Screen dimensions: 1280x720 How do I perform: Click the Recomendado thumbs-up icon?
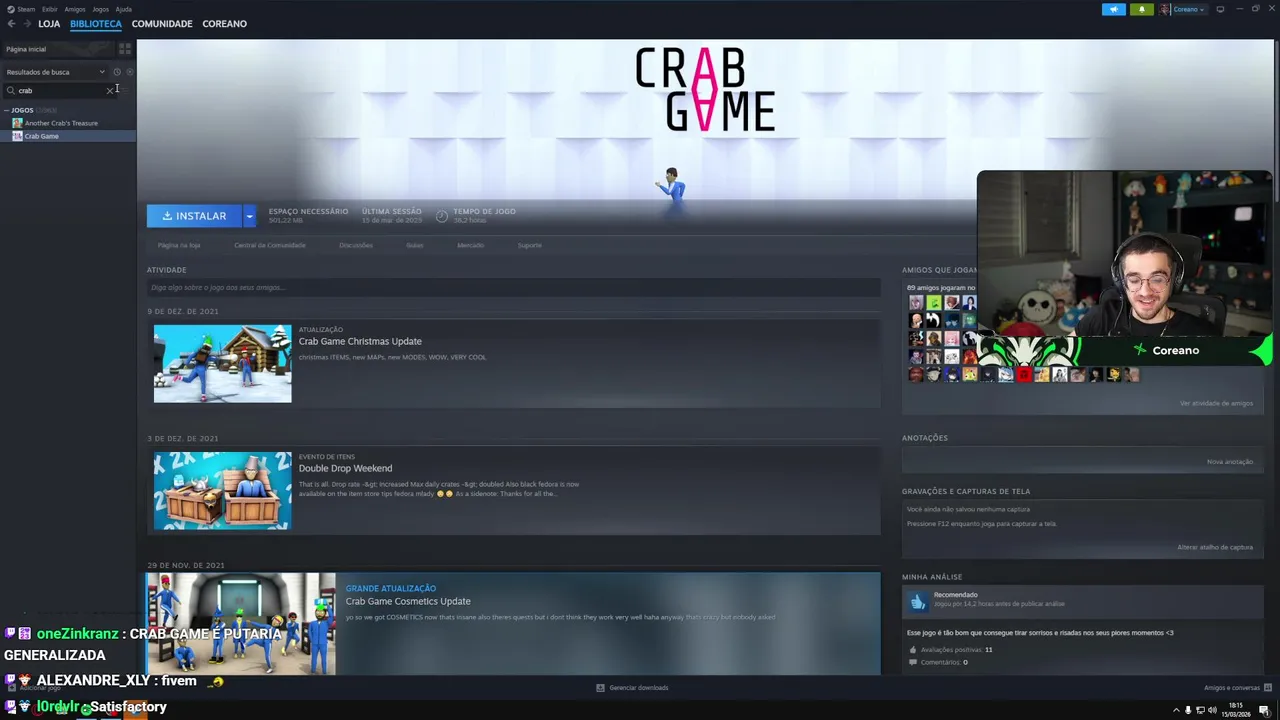tap(918, 600)
